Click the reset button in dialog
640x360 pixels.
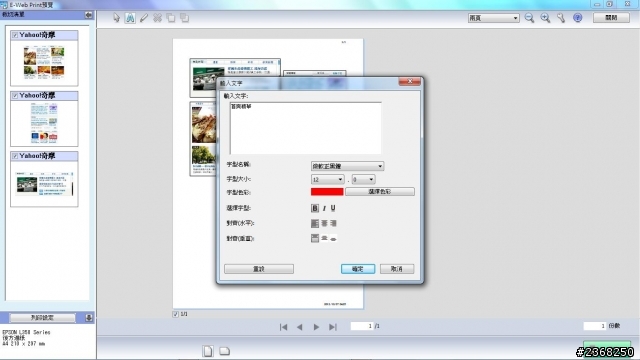(259, 269)
